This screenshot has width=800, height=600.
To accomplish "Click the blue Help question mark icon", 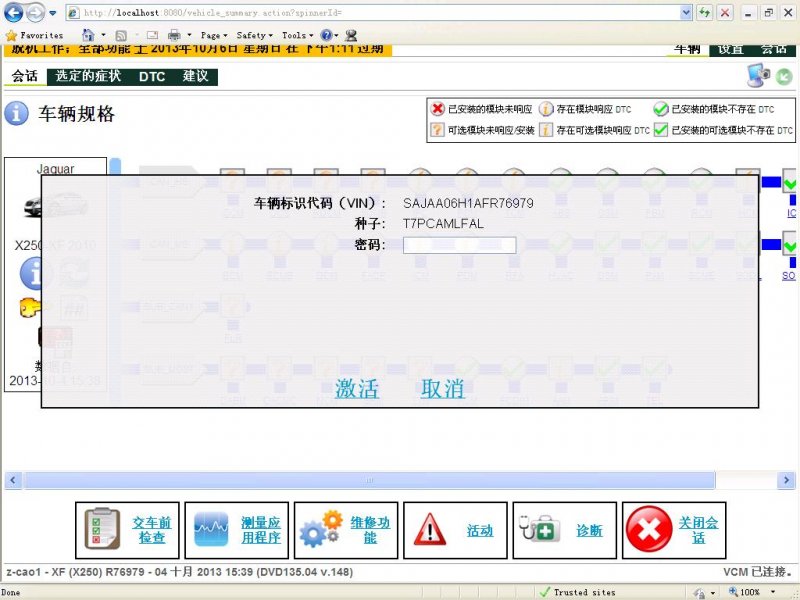I will click(x=326, y=35).
